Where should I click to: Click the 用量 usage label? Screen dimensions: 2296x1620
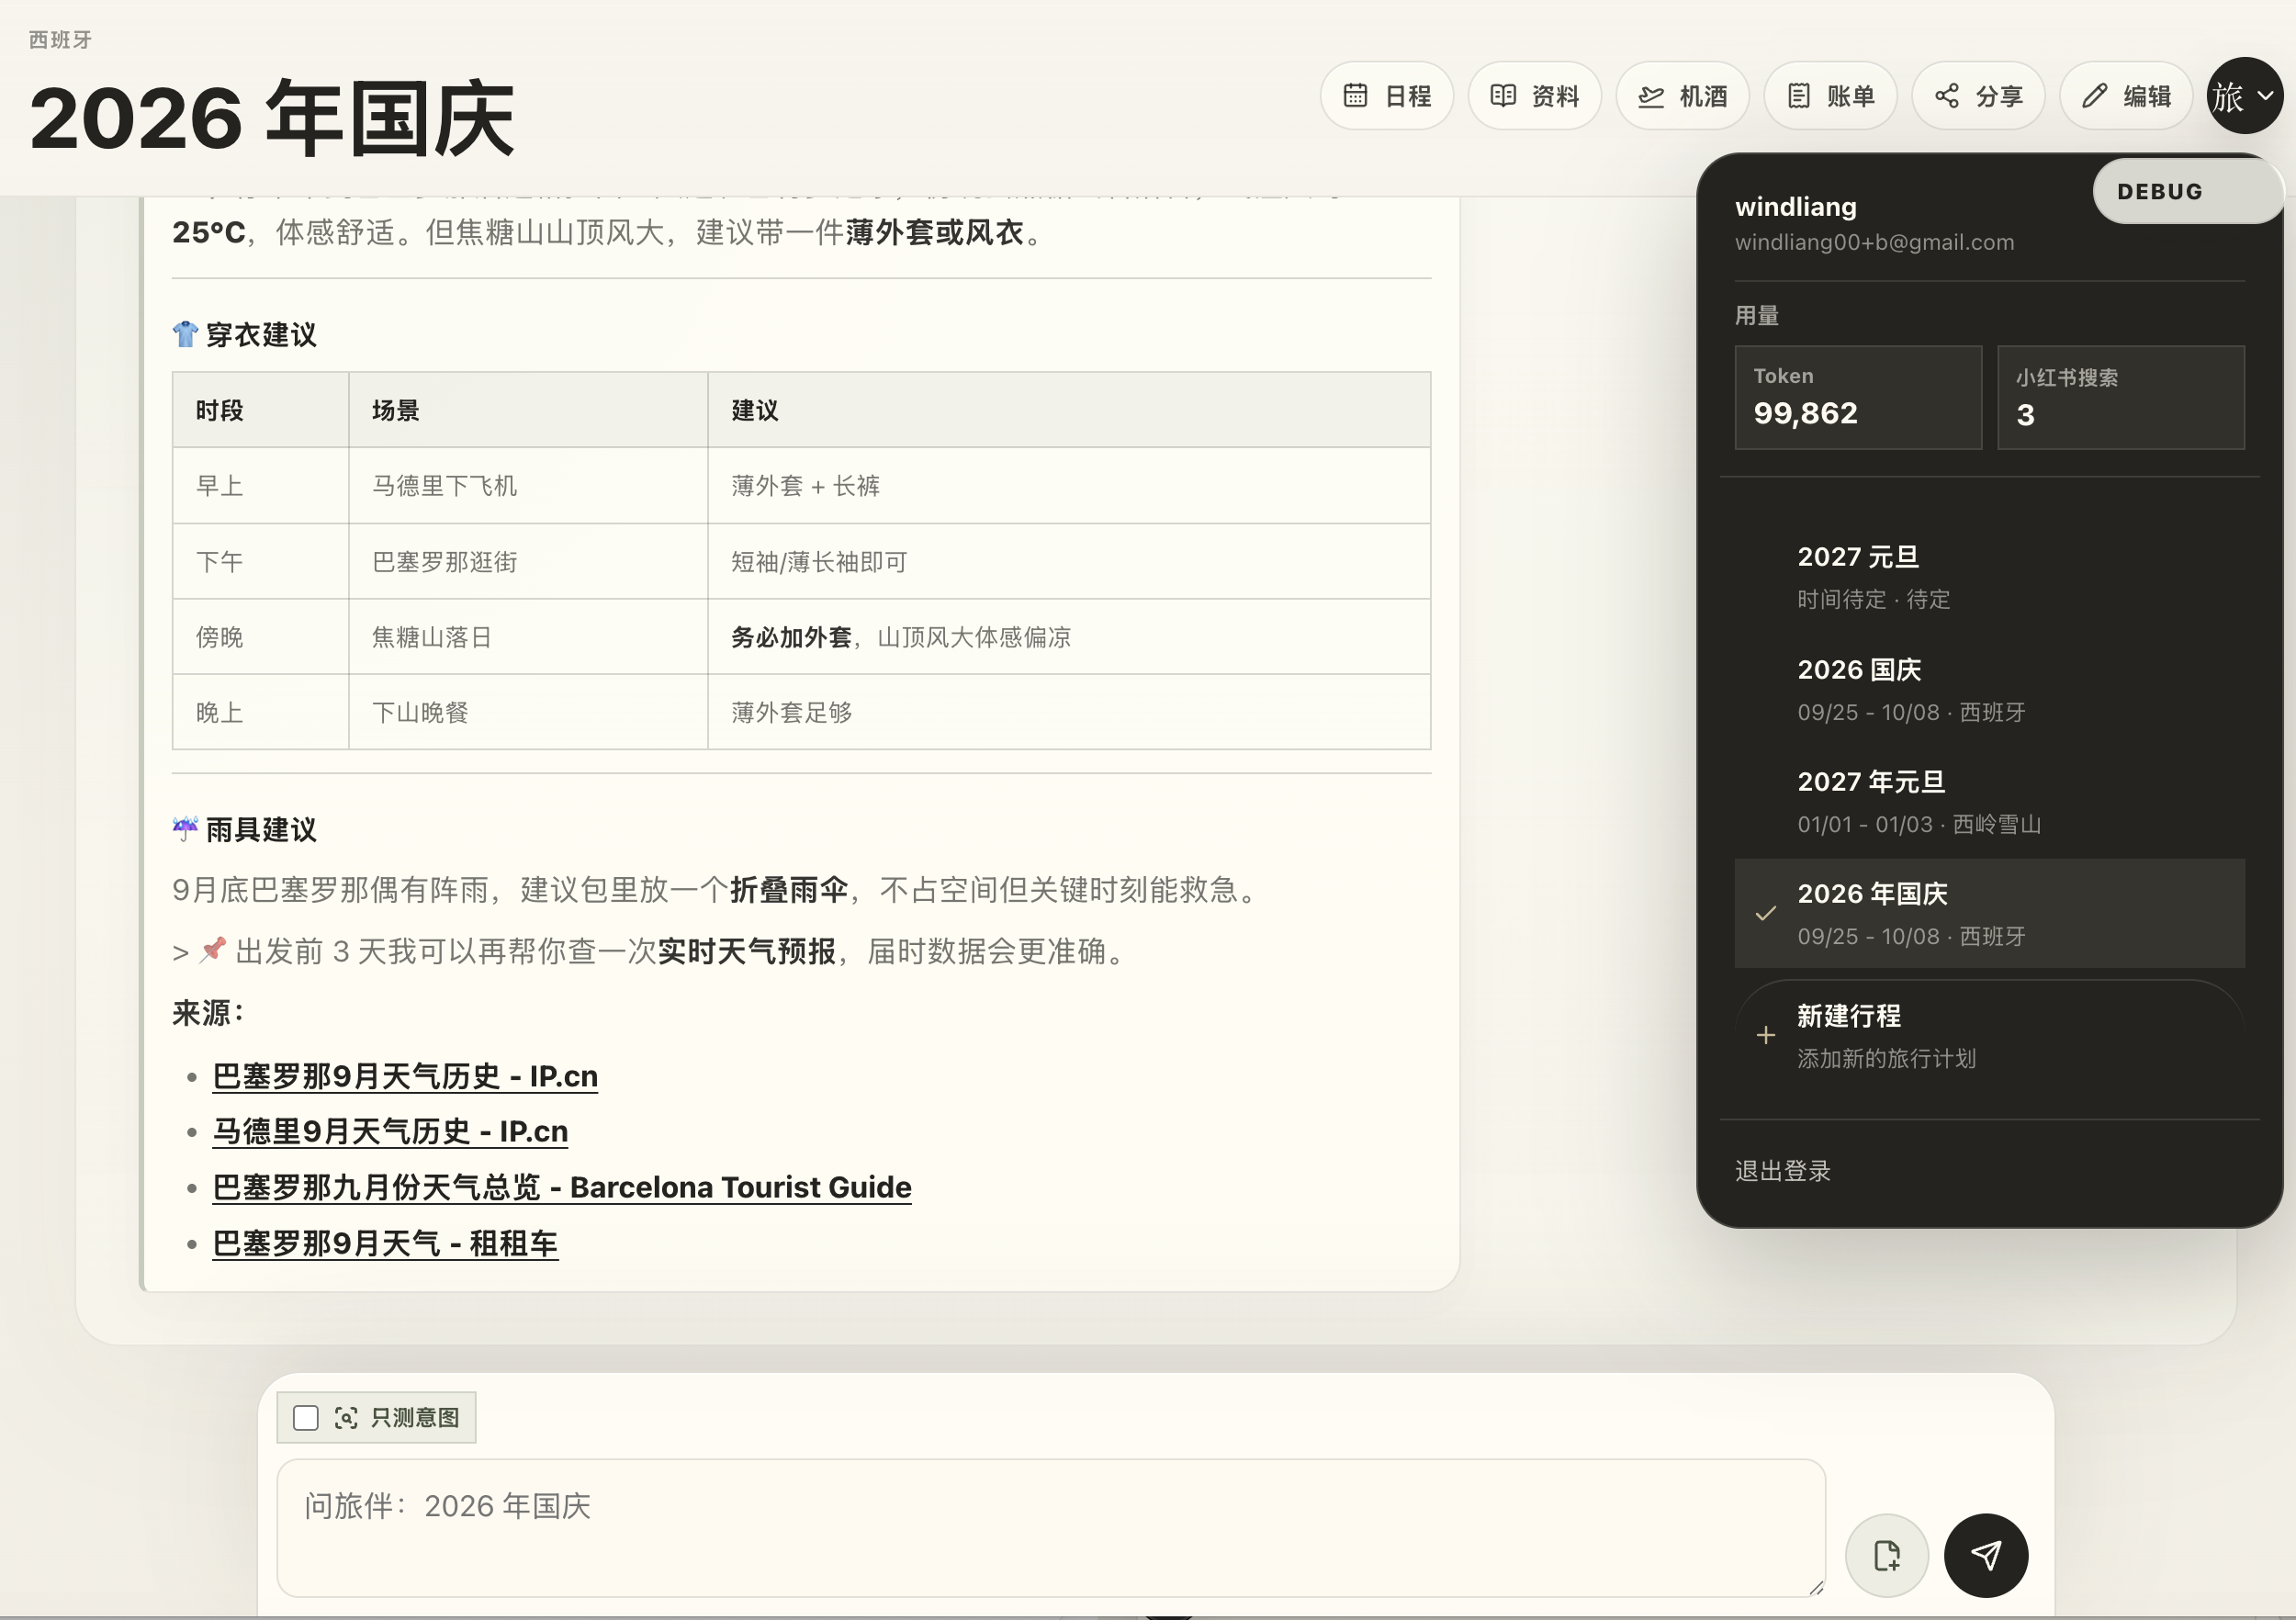tap(1756, 316)
